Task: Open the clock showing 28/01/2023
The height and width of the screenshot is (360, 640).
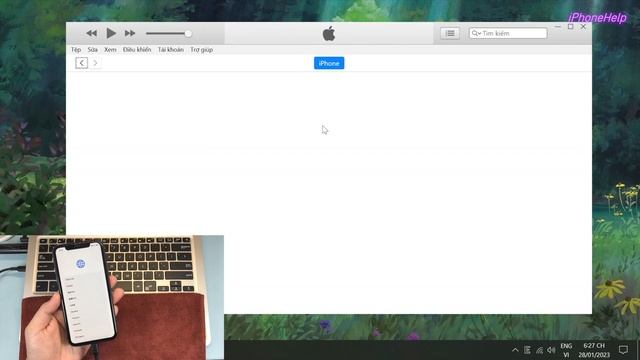Action: pos(594,350)
